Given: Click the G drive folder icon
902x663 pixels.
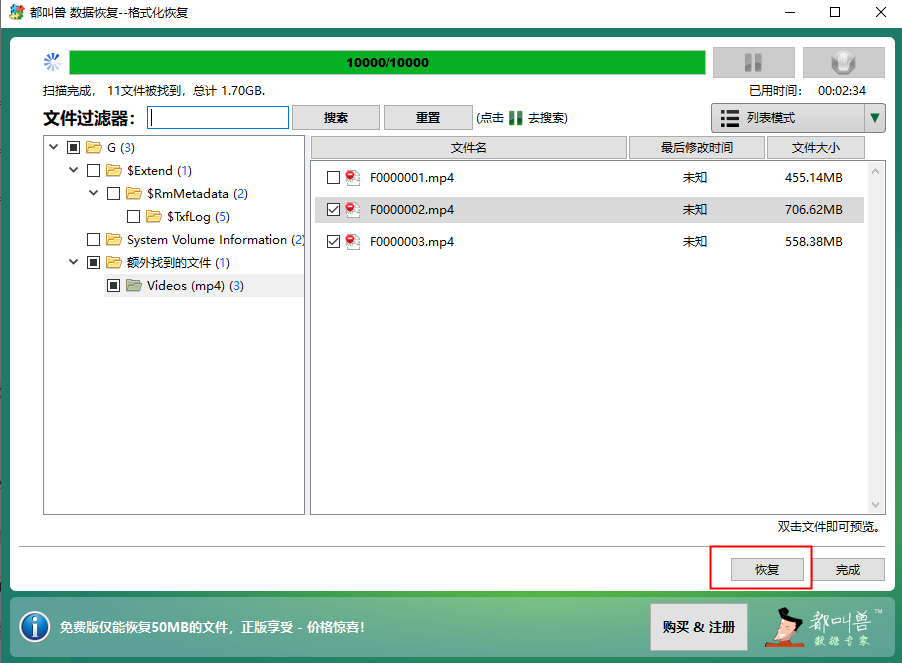Looking at the screenshot, I should (94, 148).
